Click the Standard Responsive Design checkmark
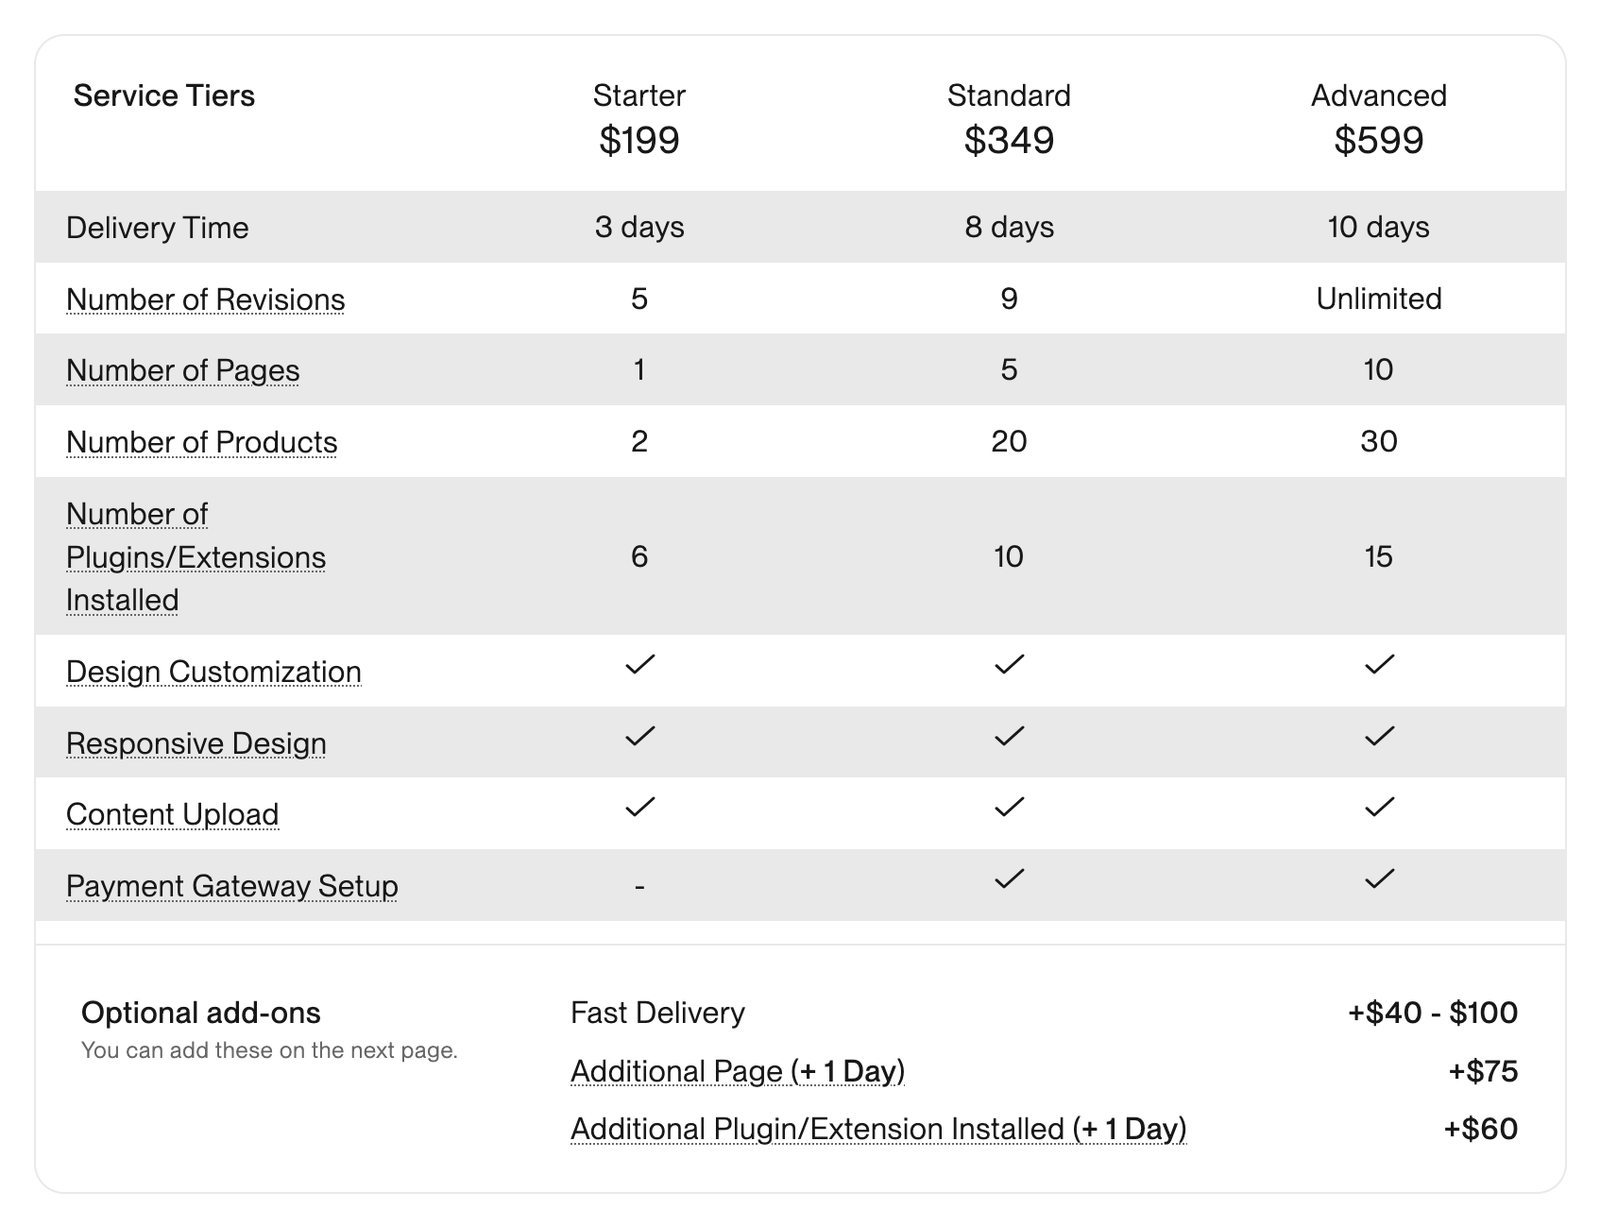Screen dimensions: 1600x1228 pos(1009,736)
